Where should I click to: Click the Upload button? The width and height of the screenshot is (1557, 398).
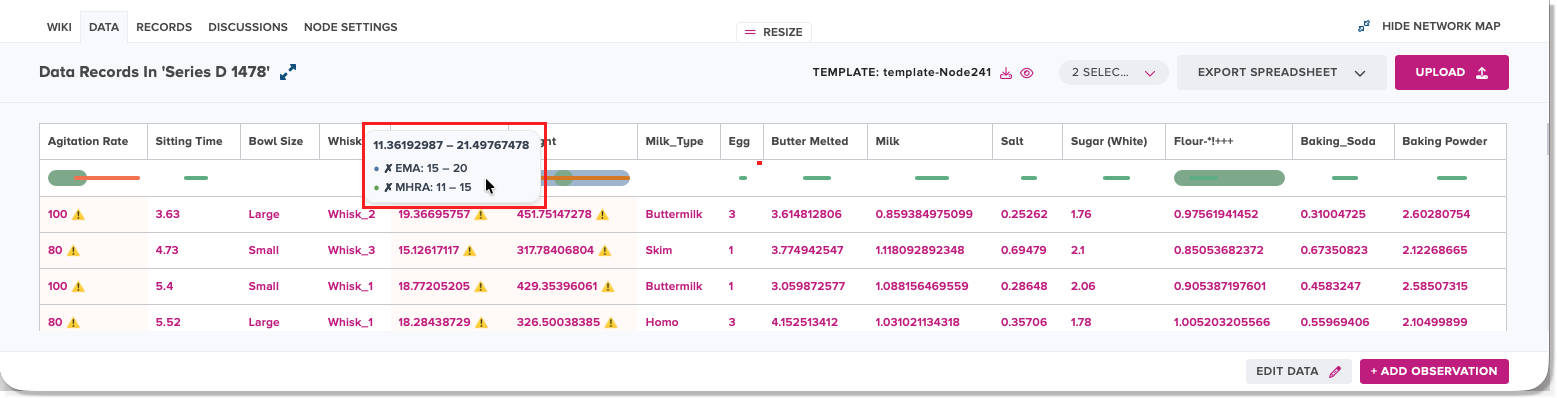[1452, 73]
